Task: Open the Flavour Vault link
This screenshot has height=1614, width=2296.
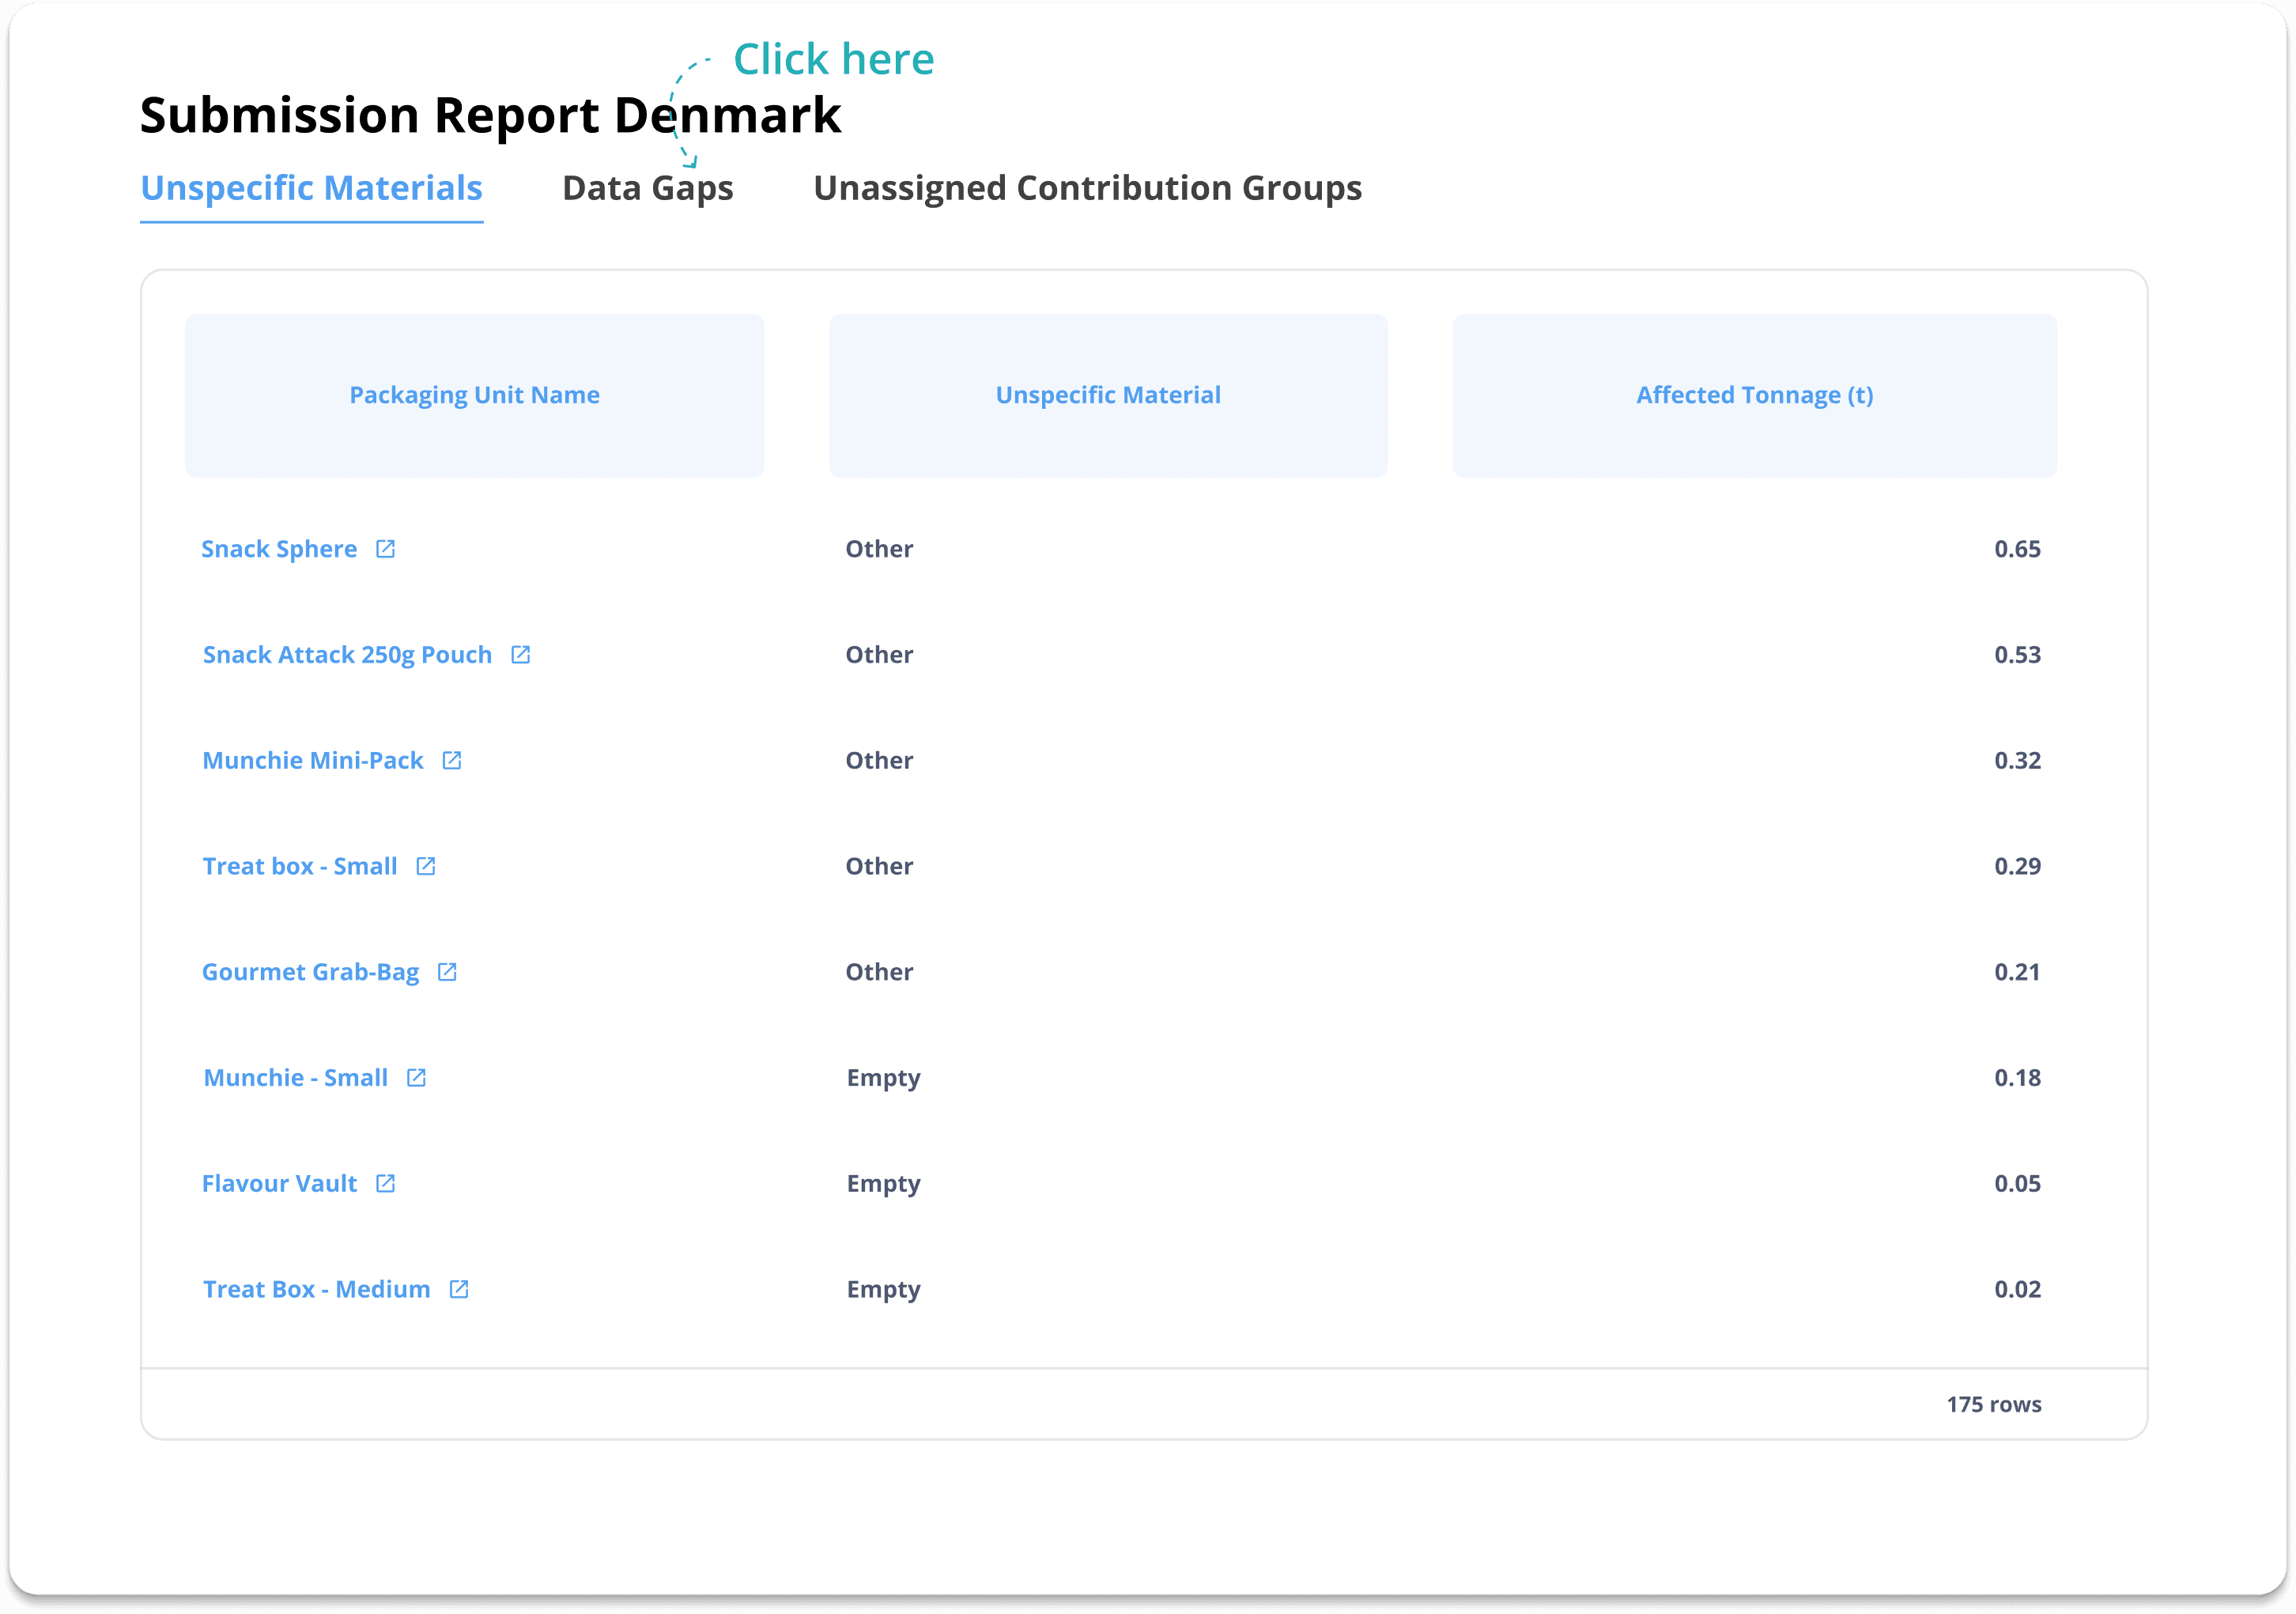Action: tap(279, 1184)
